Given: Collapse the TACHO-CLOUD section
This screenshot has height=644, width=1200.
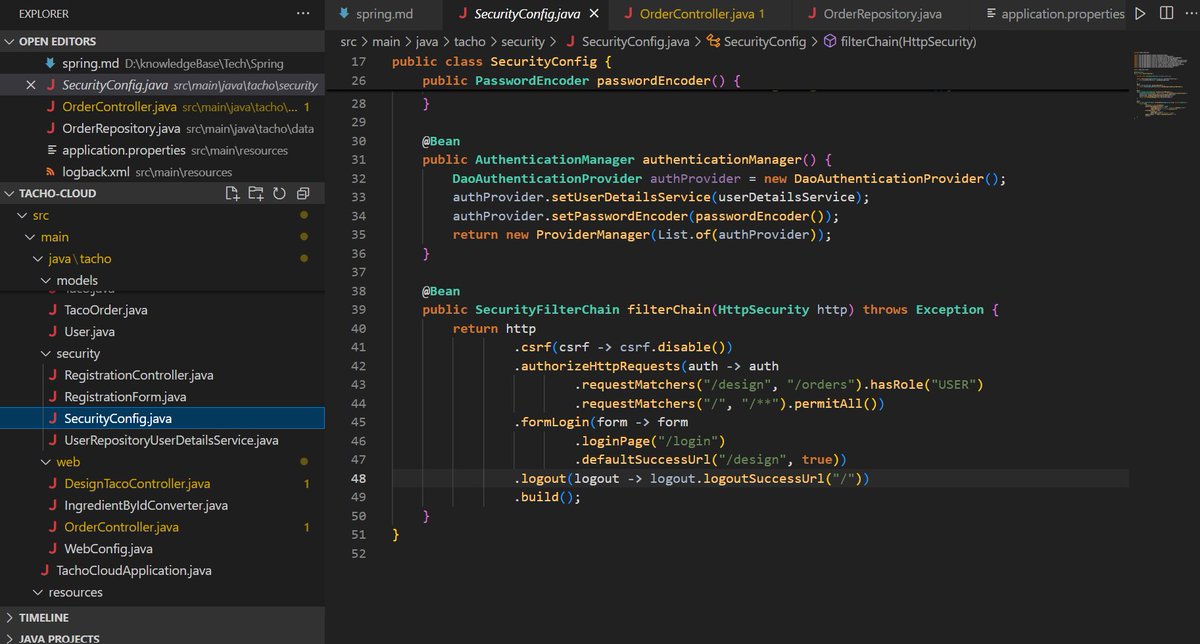Looking at the screenshot, I should [10, 193].
